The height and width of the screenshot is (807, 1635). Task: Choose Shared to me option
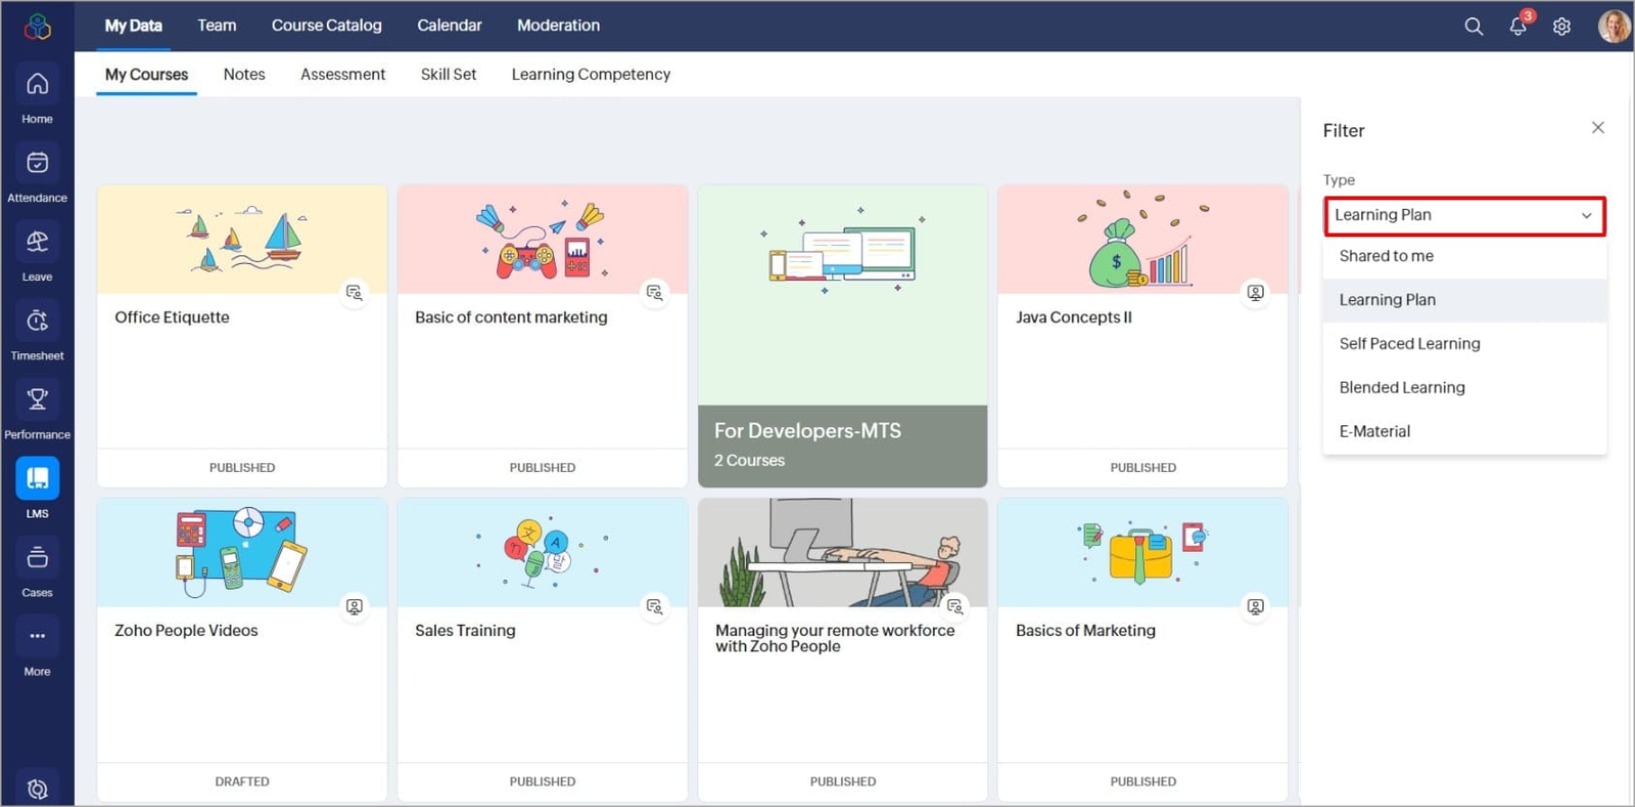click(1464, 256)
